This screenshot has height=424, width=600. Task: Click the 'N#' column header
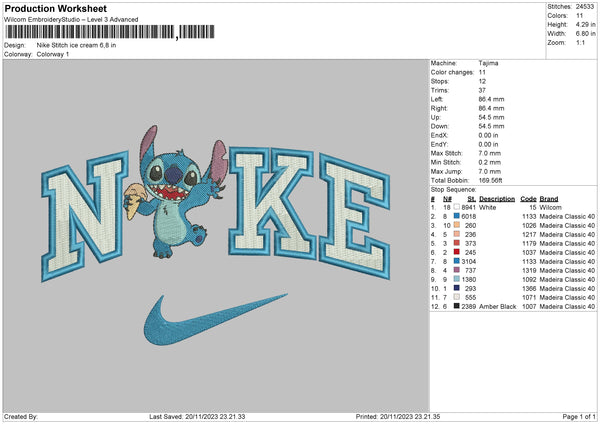point(447,199)
